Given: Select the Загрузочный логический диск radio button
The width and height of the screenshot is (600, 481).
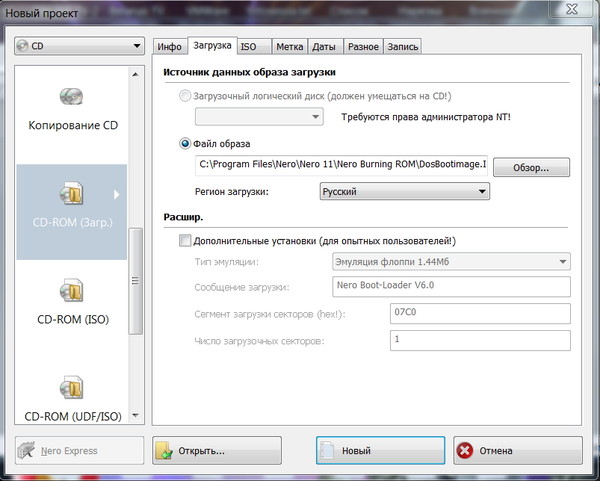Looking at the screenshot, I should click(x=185, y=96).
